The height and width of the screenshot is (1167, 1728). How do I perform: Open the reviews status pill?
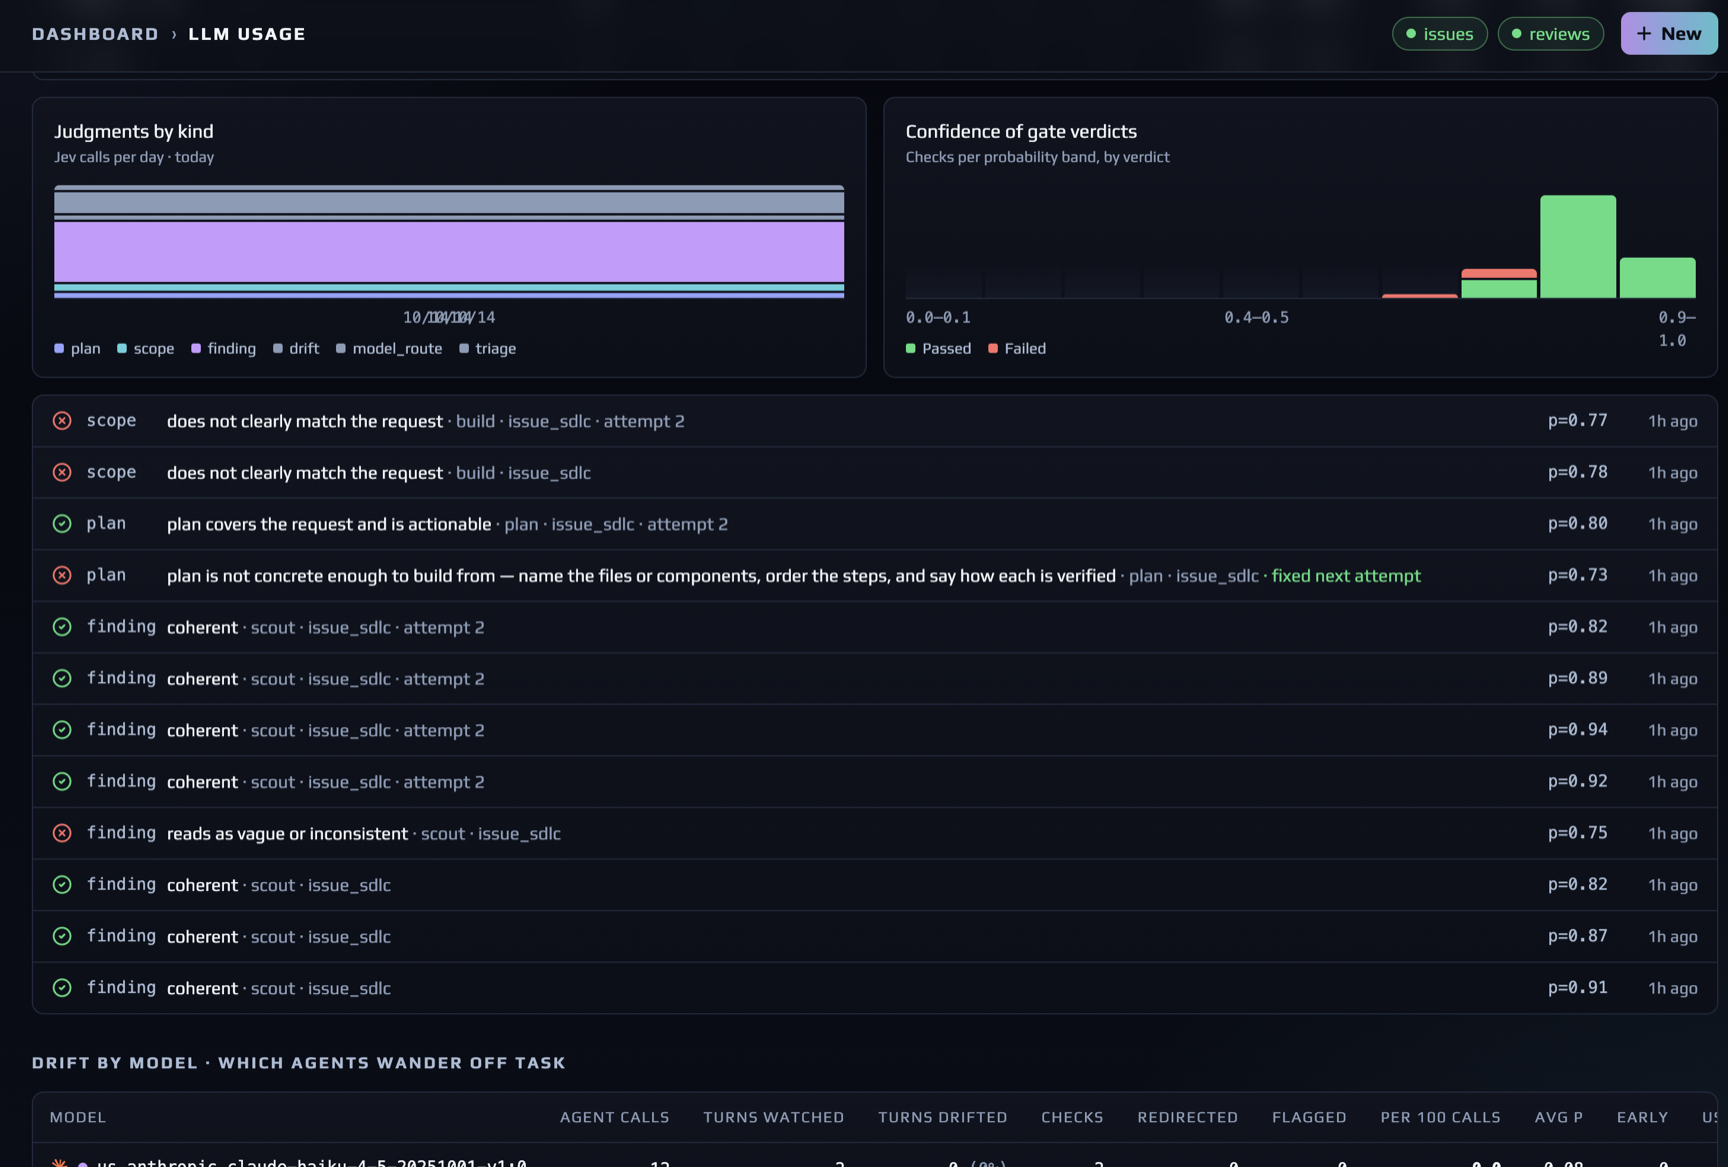1550,34
